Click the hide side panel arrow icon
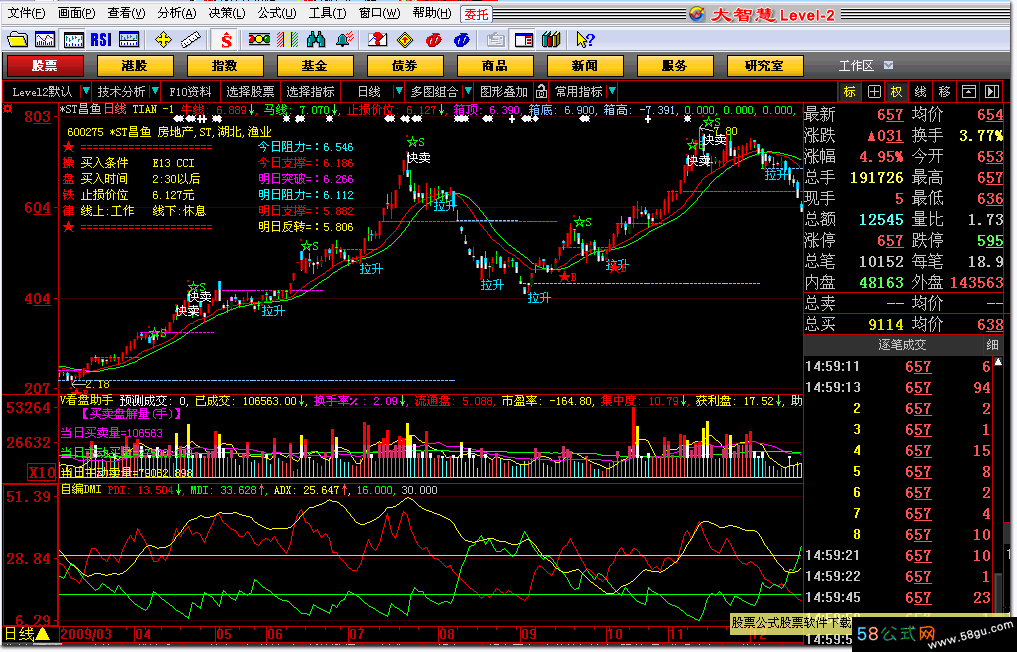This screenshot has height=652, width=1017. 992,91
